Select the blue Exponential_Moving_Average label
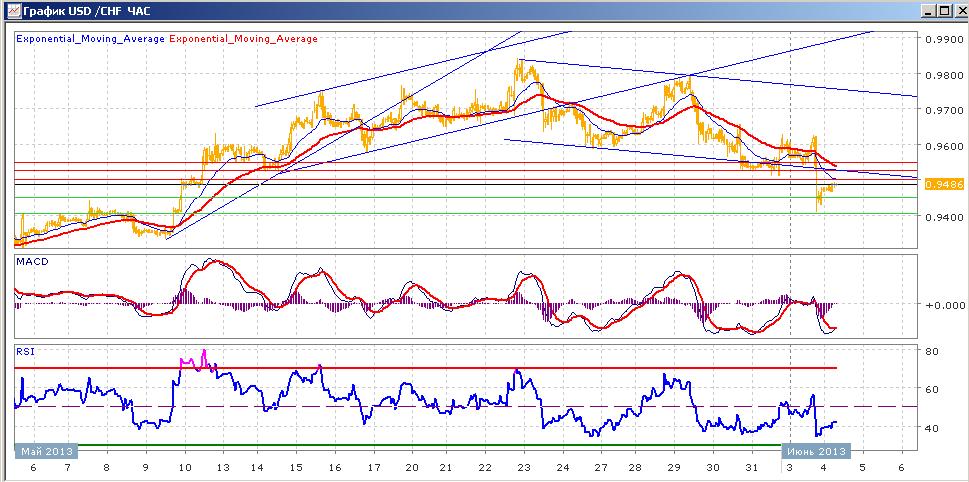 (90, 38)
